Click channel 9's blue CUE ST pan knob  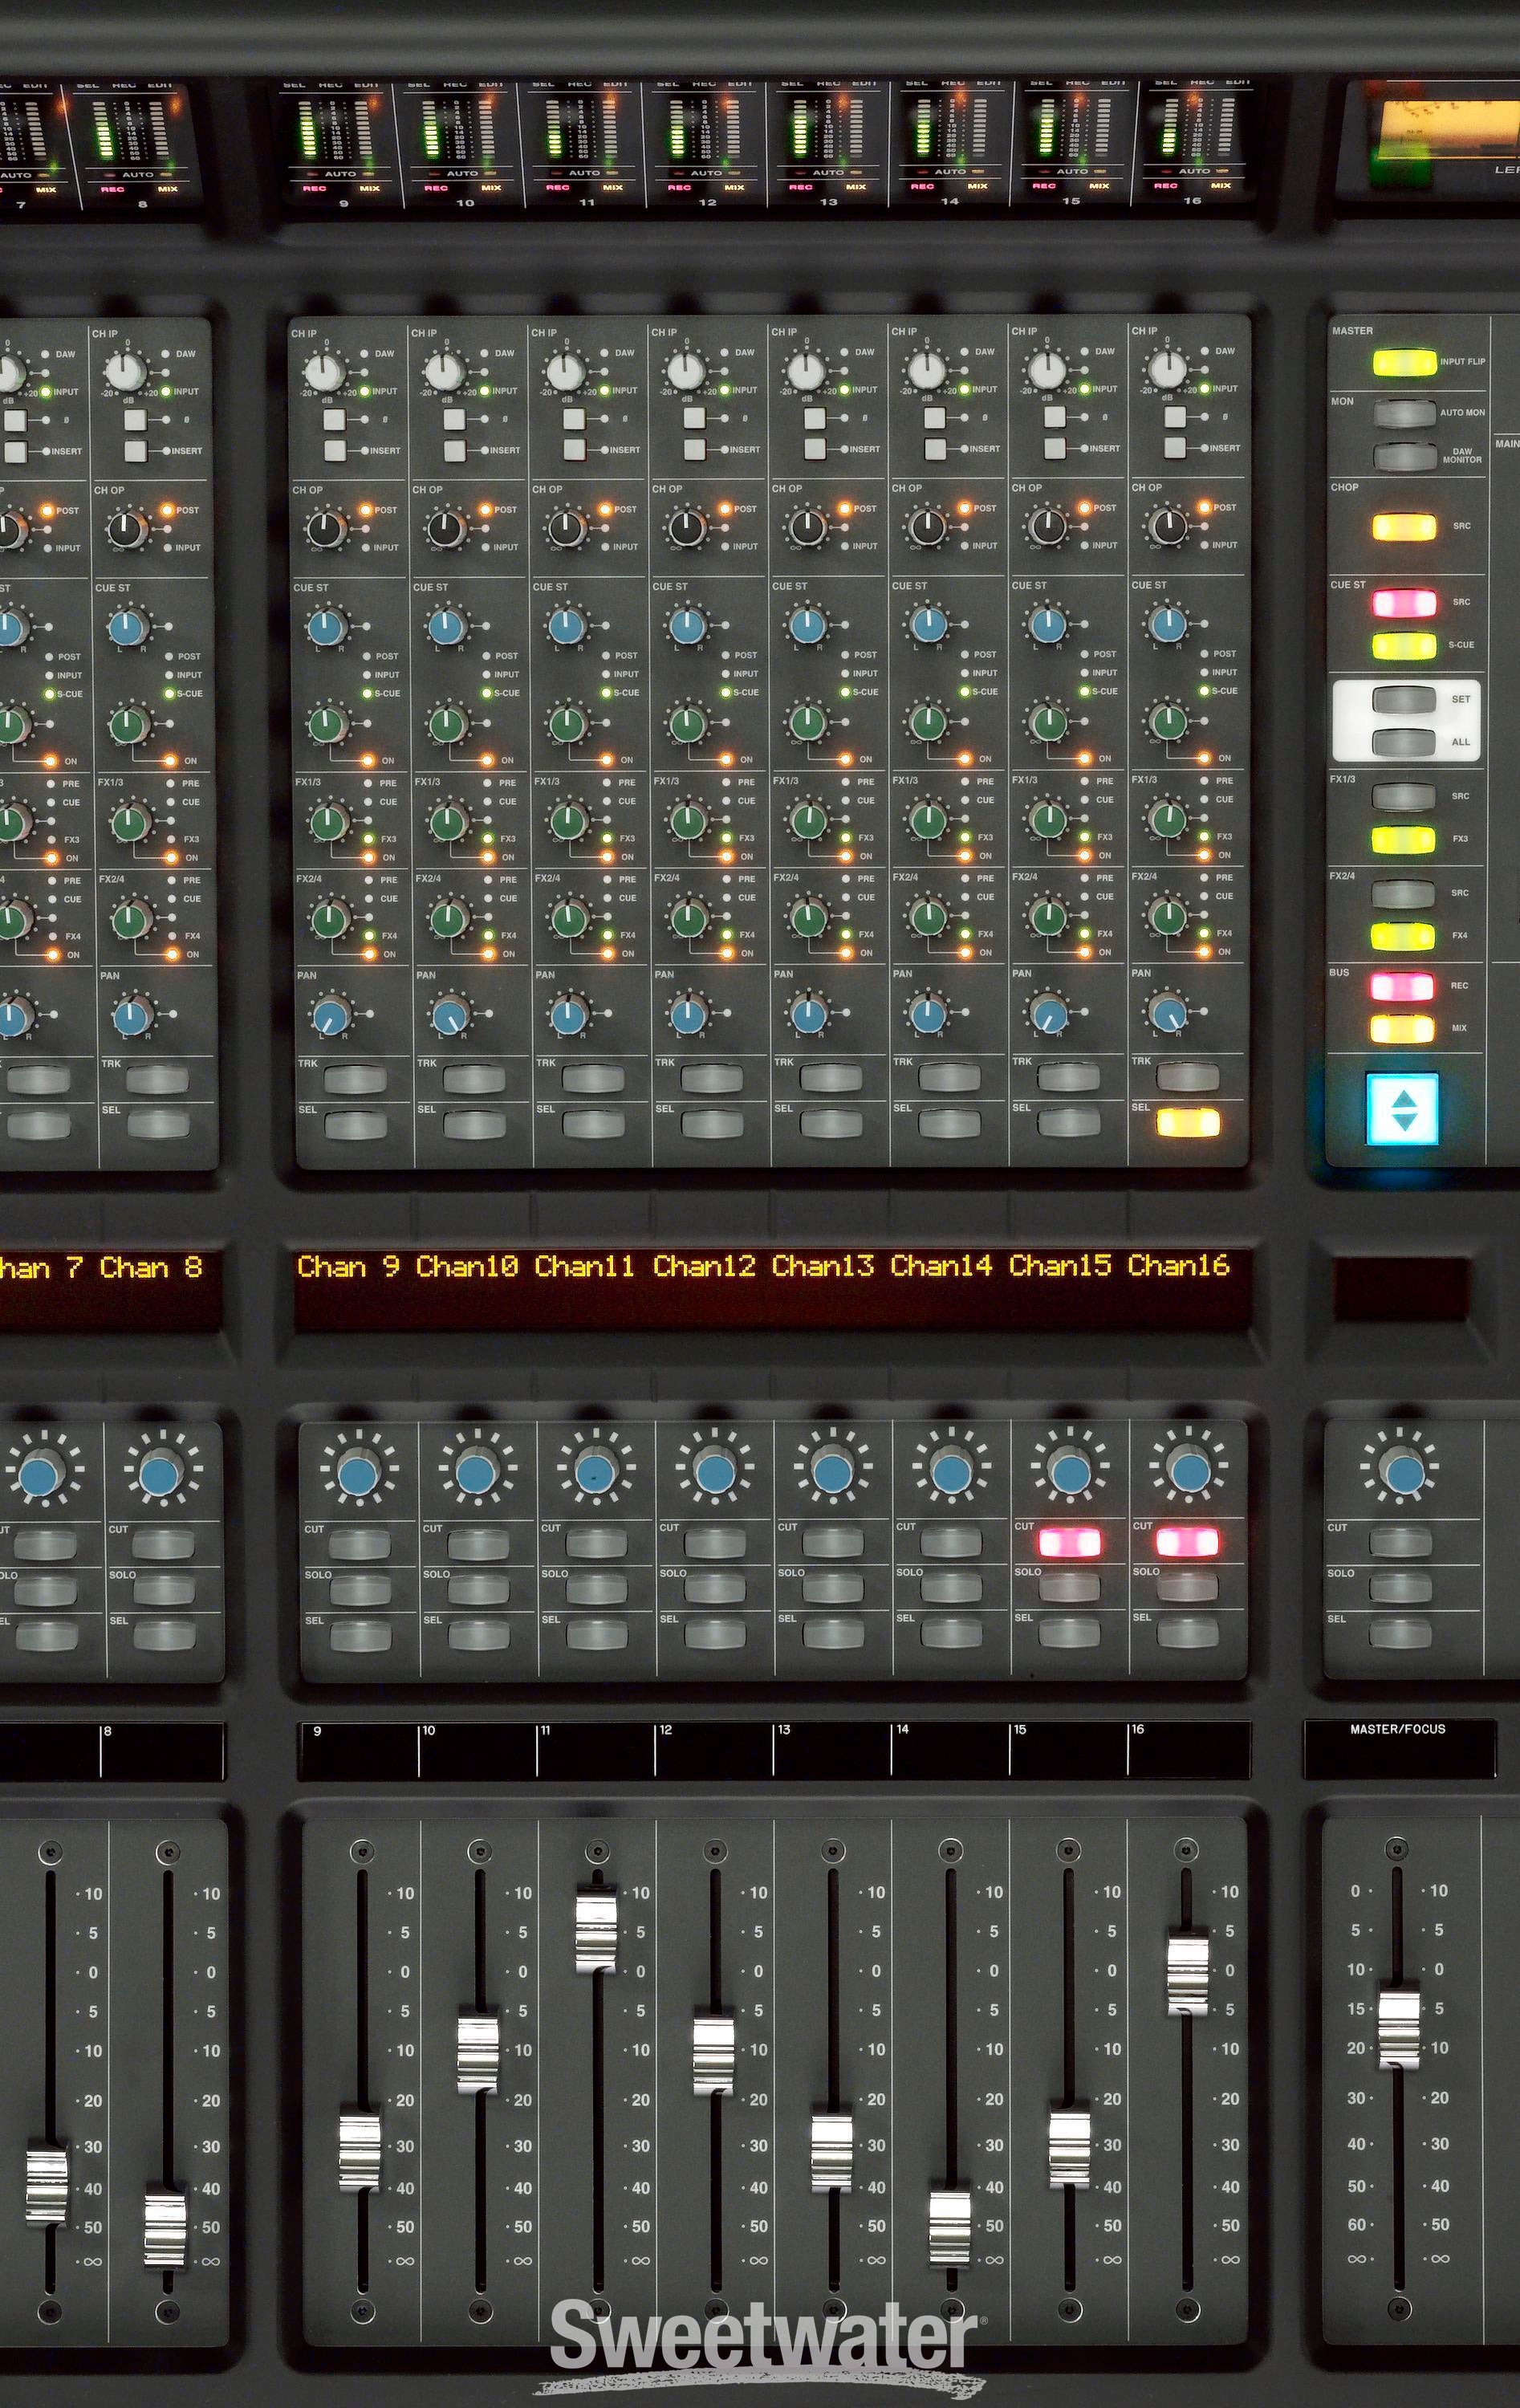(x=327, y=628)
